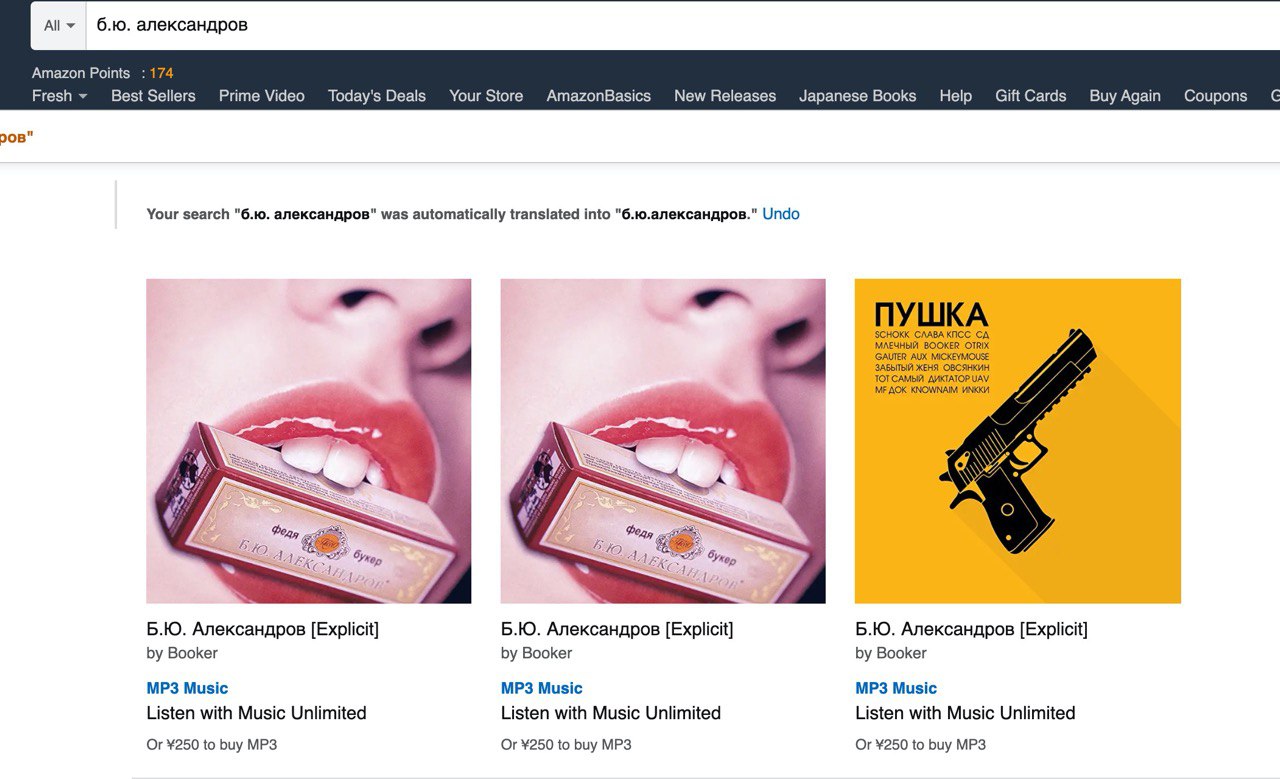1280x779 pixels.
Task: Click MP3 Music link under first result
Action: 187,688
